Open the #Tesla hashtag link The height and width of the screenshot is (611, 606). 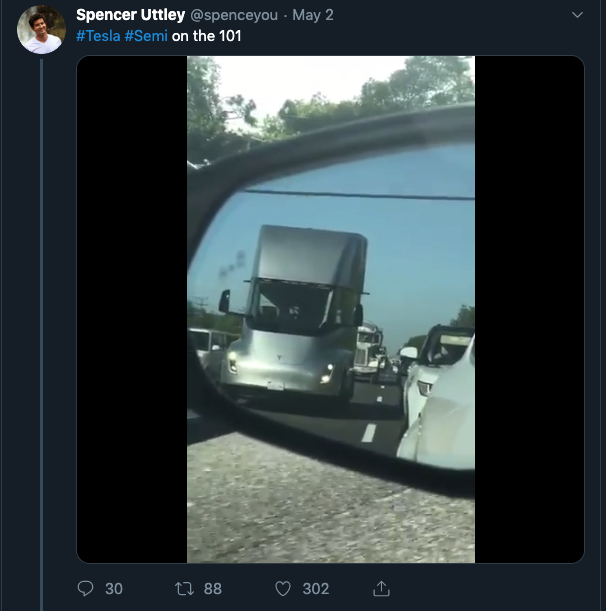click(x=98, y=36)
